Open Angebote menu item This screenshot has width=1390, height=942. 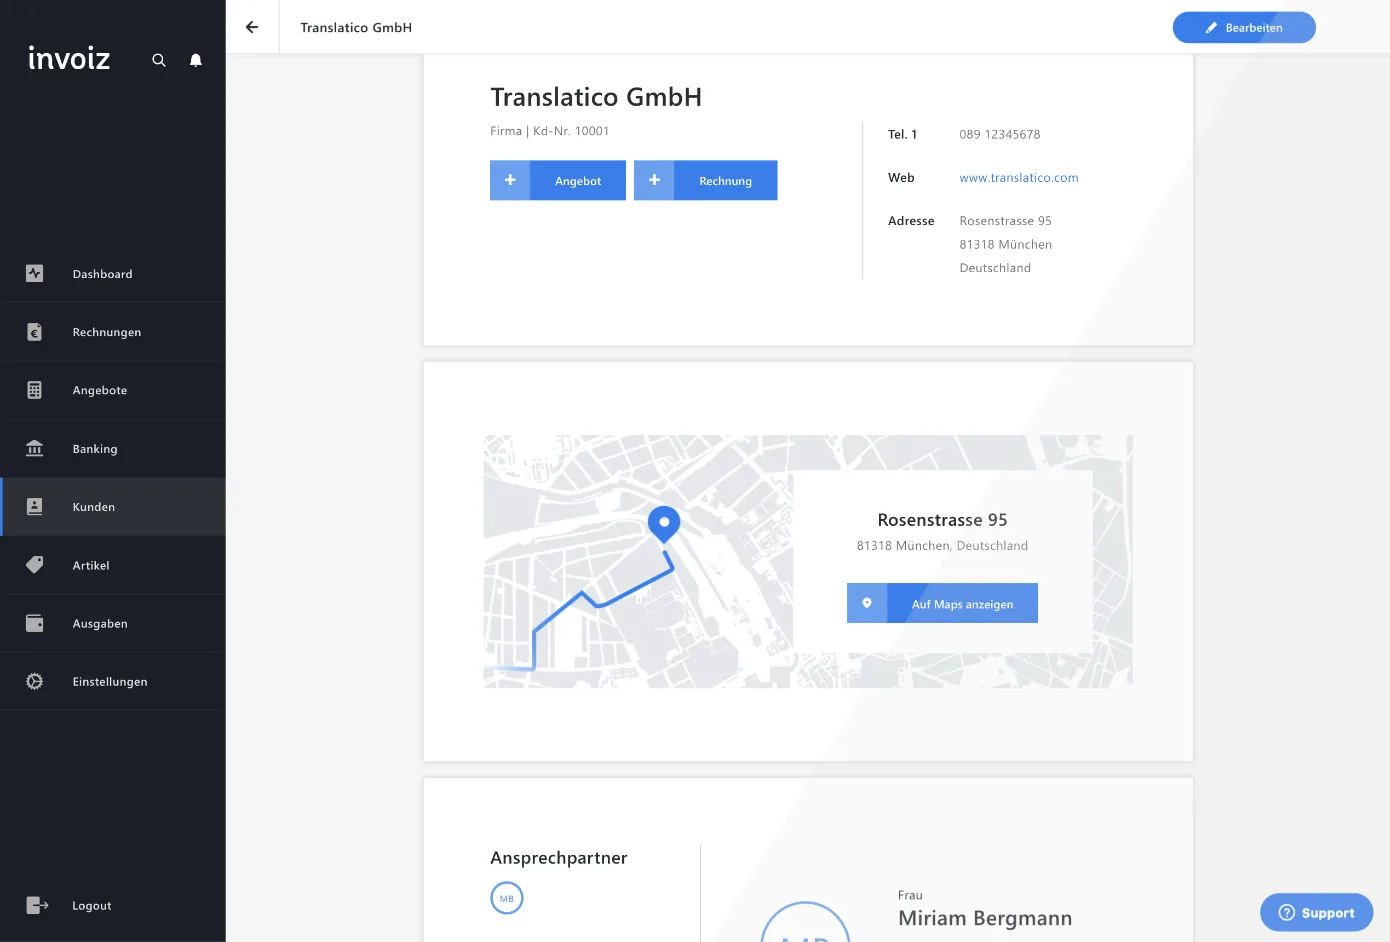click(x=113, y=390)
